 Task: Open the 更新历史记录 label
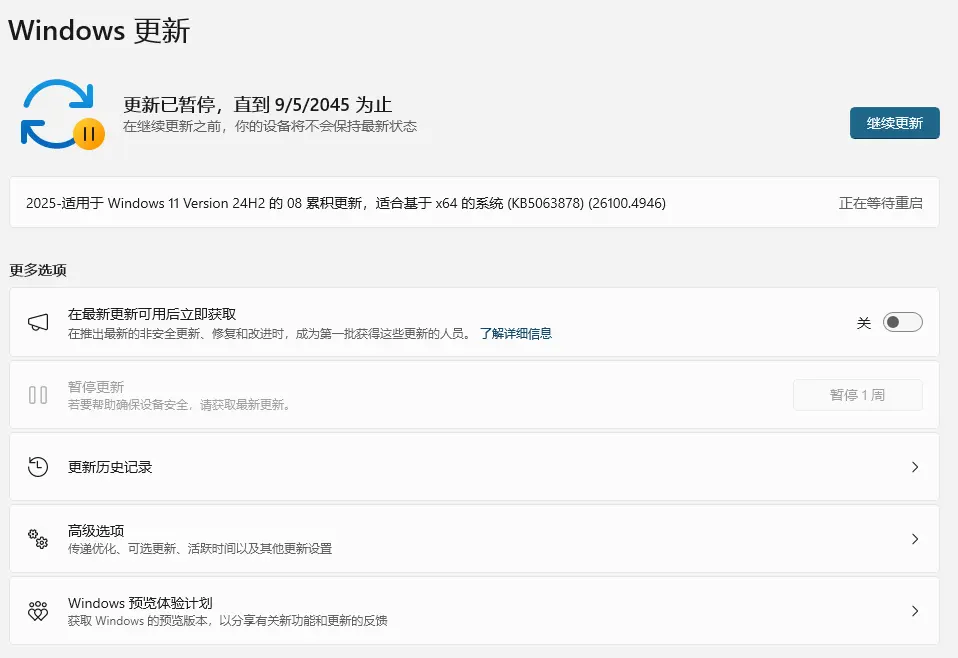[110, 467]
